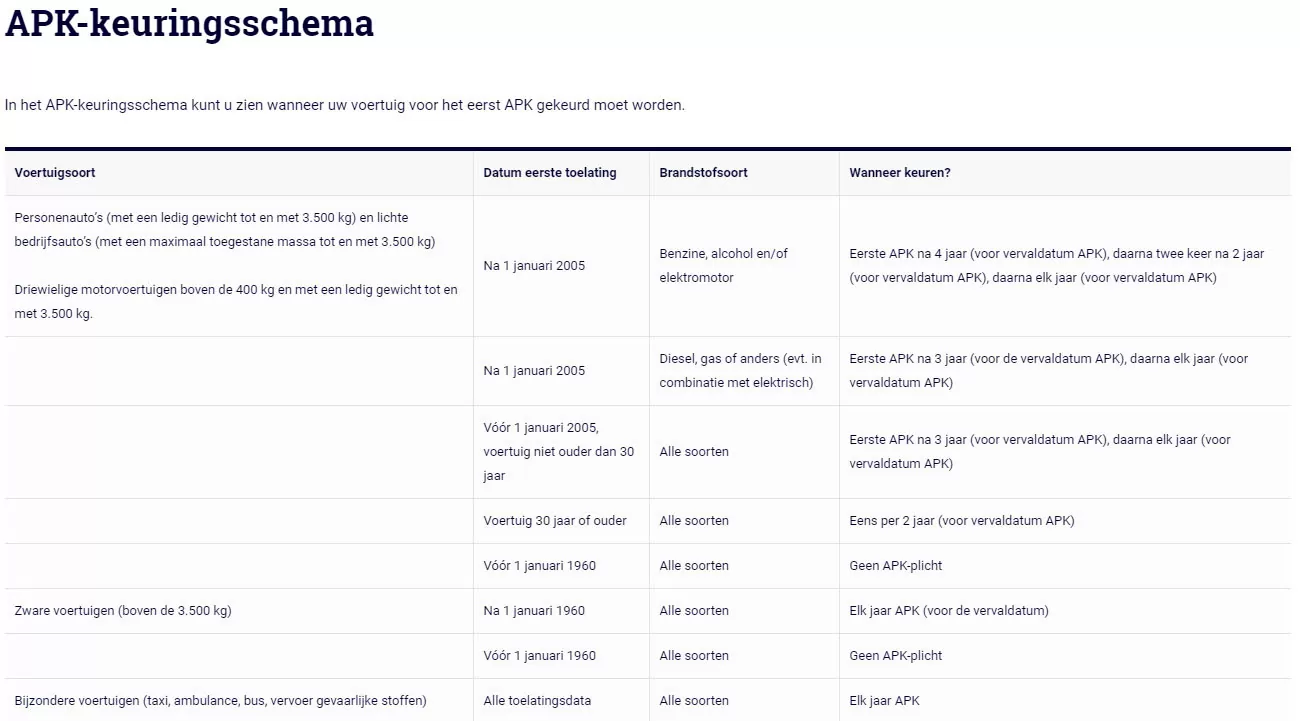Click Elk jaar APK (voor de vervaldatum) cell

pyautogui.click(x=948, y=611)
